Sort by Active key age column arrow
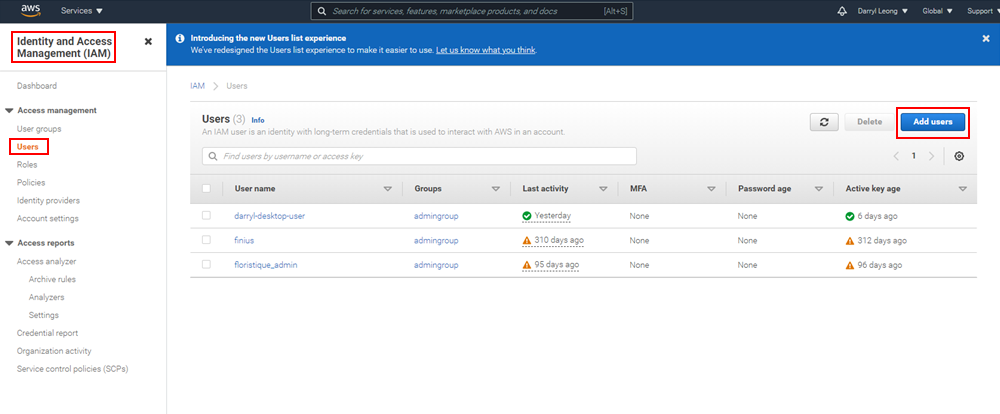The height and width of the screenshot is (414, 1000). coord(963,189)
